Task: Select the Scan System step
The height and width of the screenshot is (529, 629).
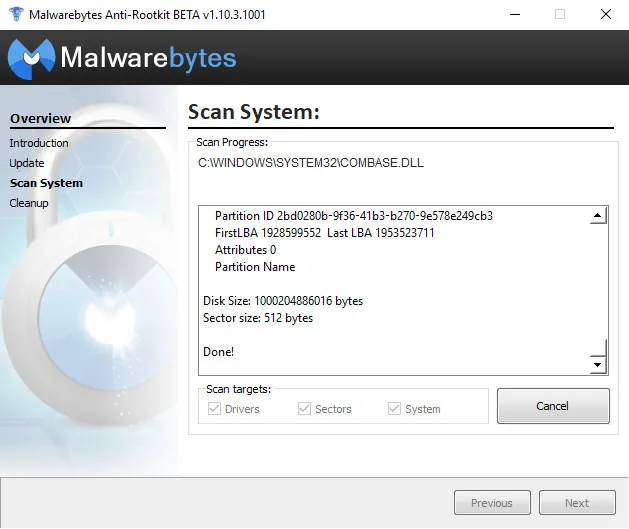Action: pyautogui.click(x=46, y=183)
